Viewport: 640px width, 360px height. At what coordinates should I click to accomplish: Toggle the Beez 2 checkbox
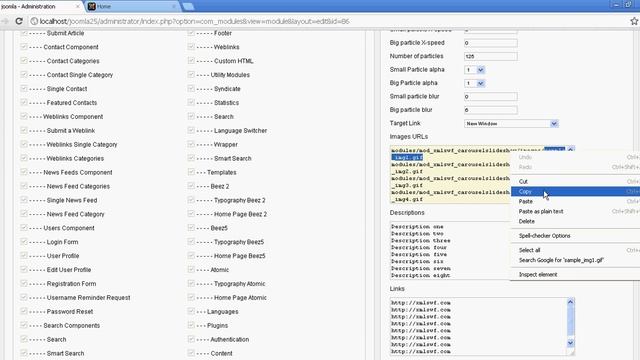[191, 186]
